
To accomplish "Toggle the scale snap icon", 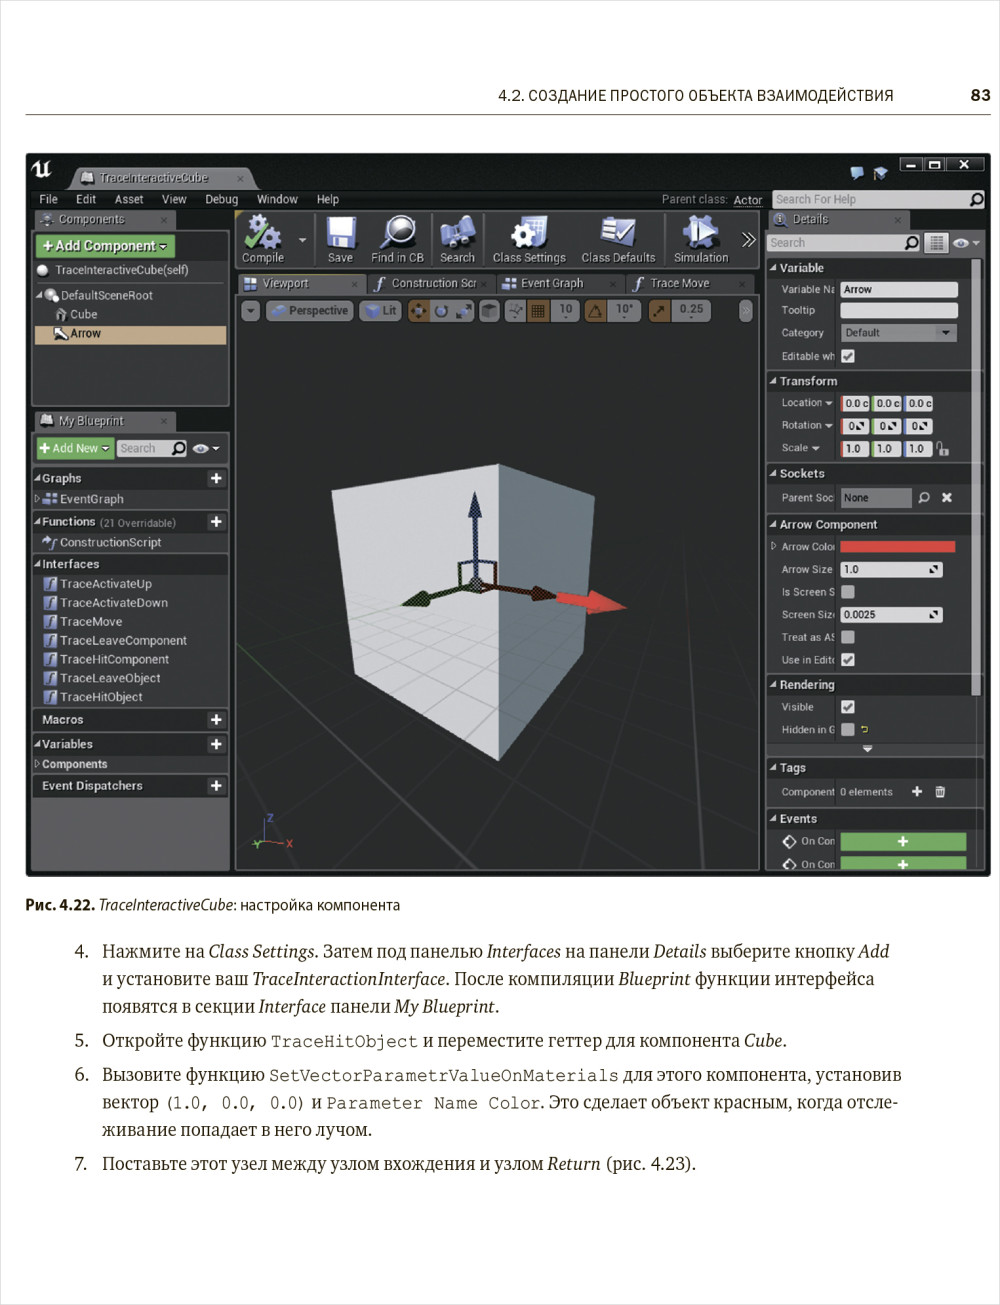I will click(659, 311).
